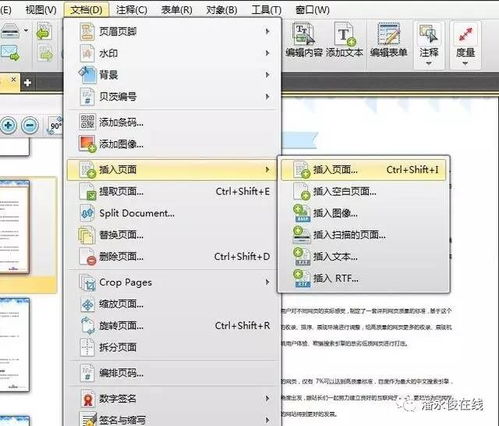Click the rotate 90° thumbnail icon

[55, 125]
